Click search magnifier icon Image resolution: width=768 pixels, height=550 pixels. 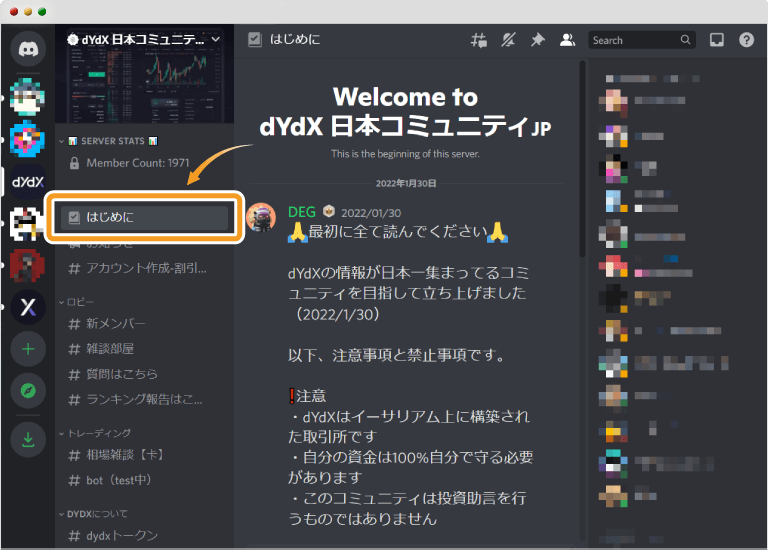[685, 40]
